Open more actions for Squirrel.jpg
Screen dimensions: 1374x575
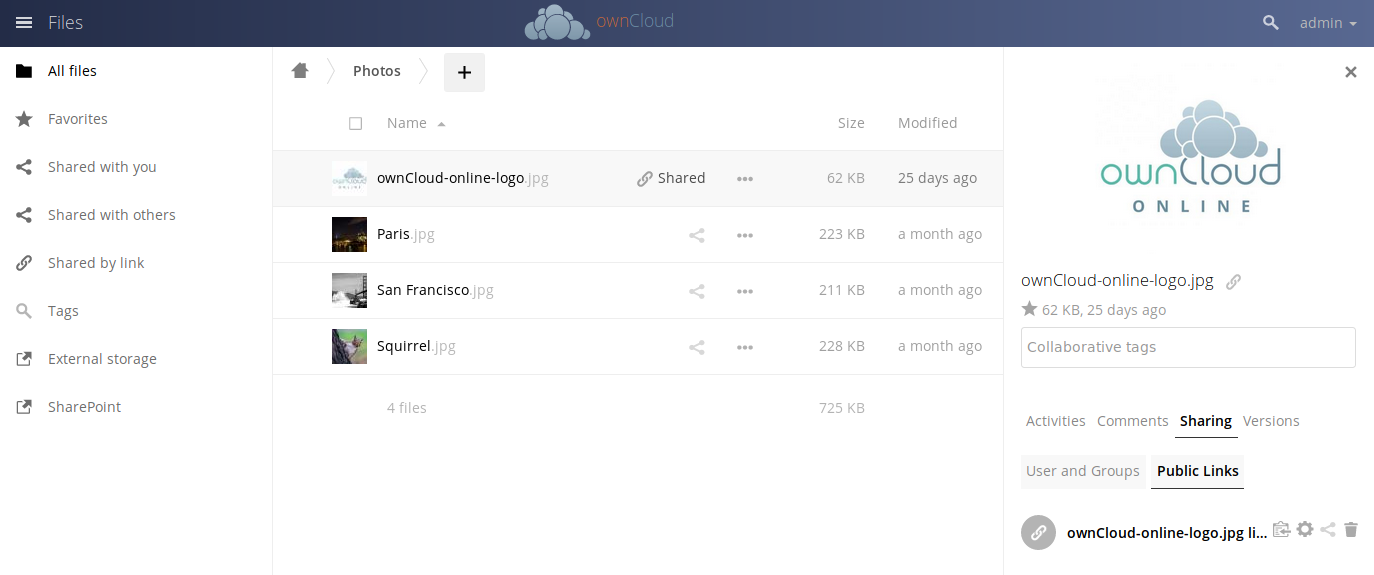click(x=745, y=347)
